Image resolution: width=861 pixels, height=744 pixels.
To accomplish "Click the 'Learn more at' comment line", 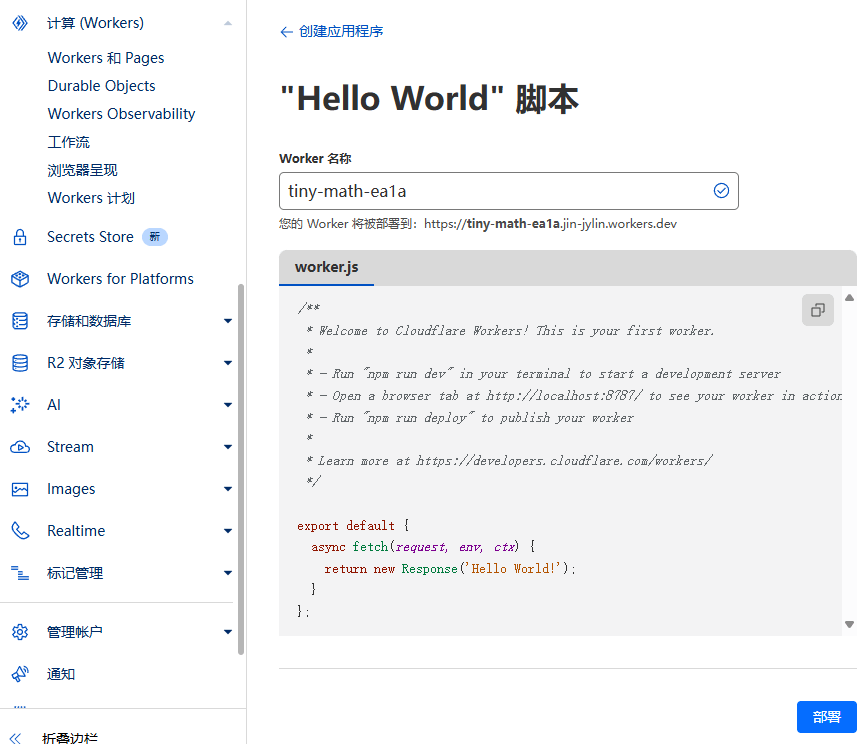I will click(x=509, y=461).
